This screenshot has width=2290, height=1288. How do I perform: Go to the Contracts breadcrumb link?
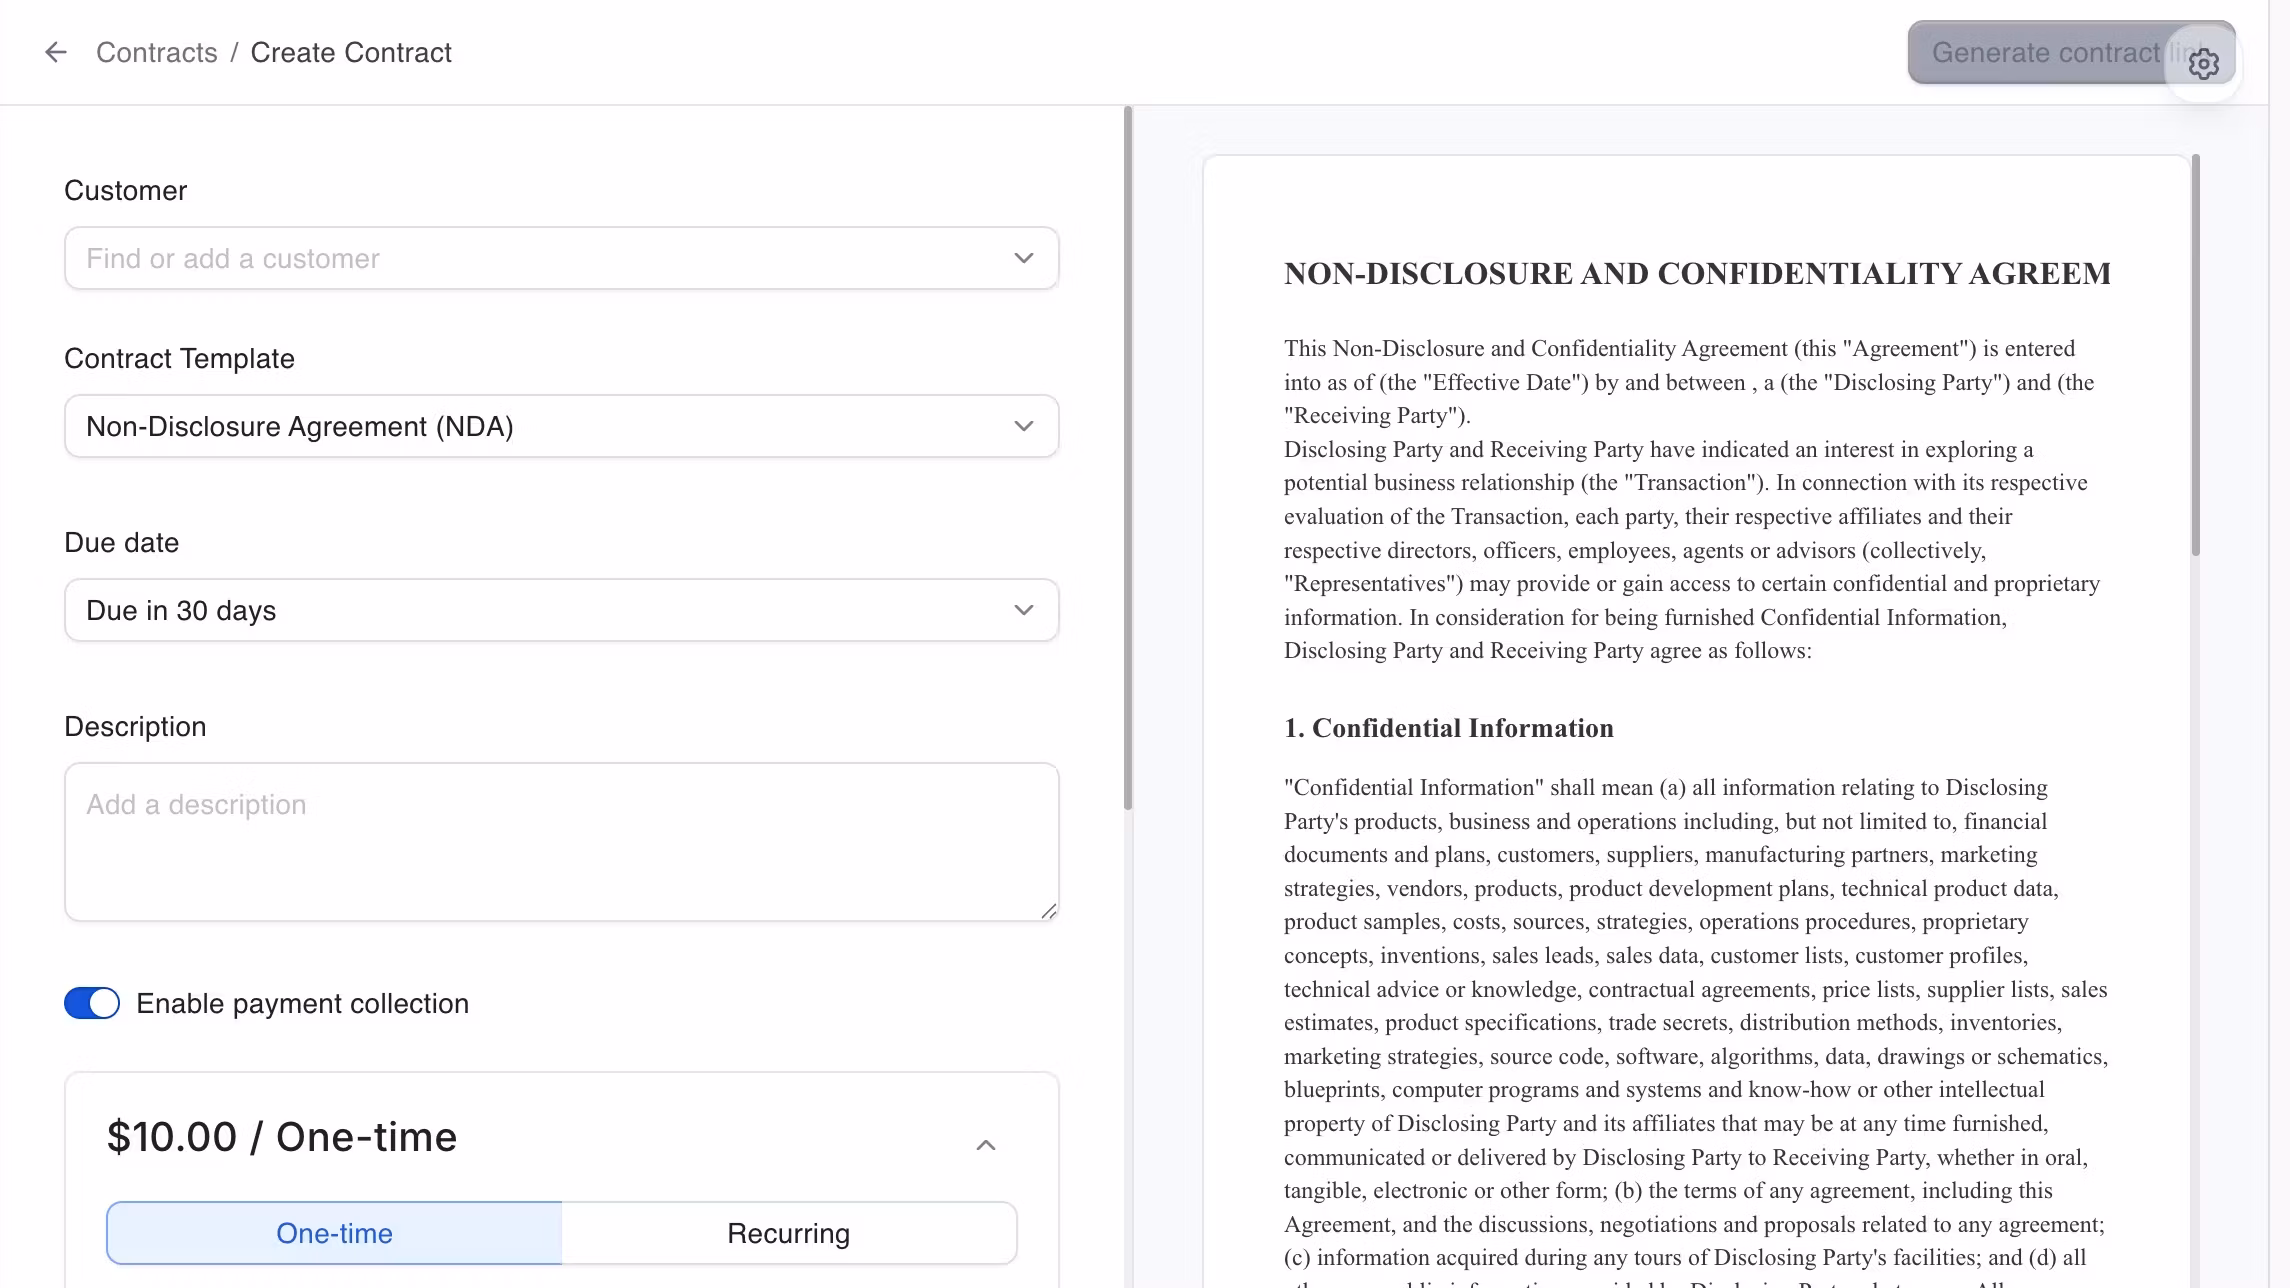click(157, 52)
